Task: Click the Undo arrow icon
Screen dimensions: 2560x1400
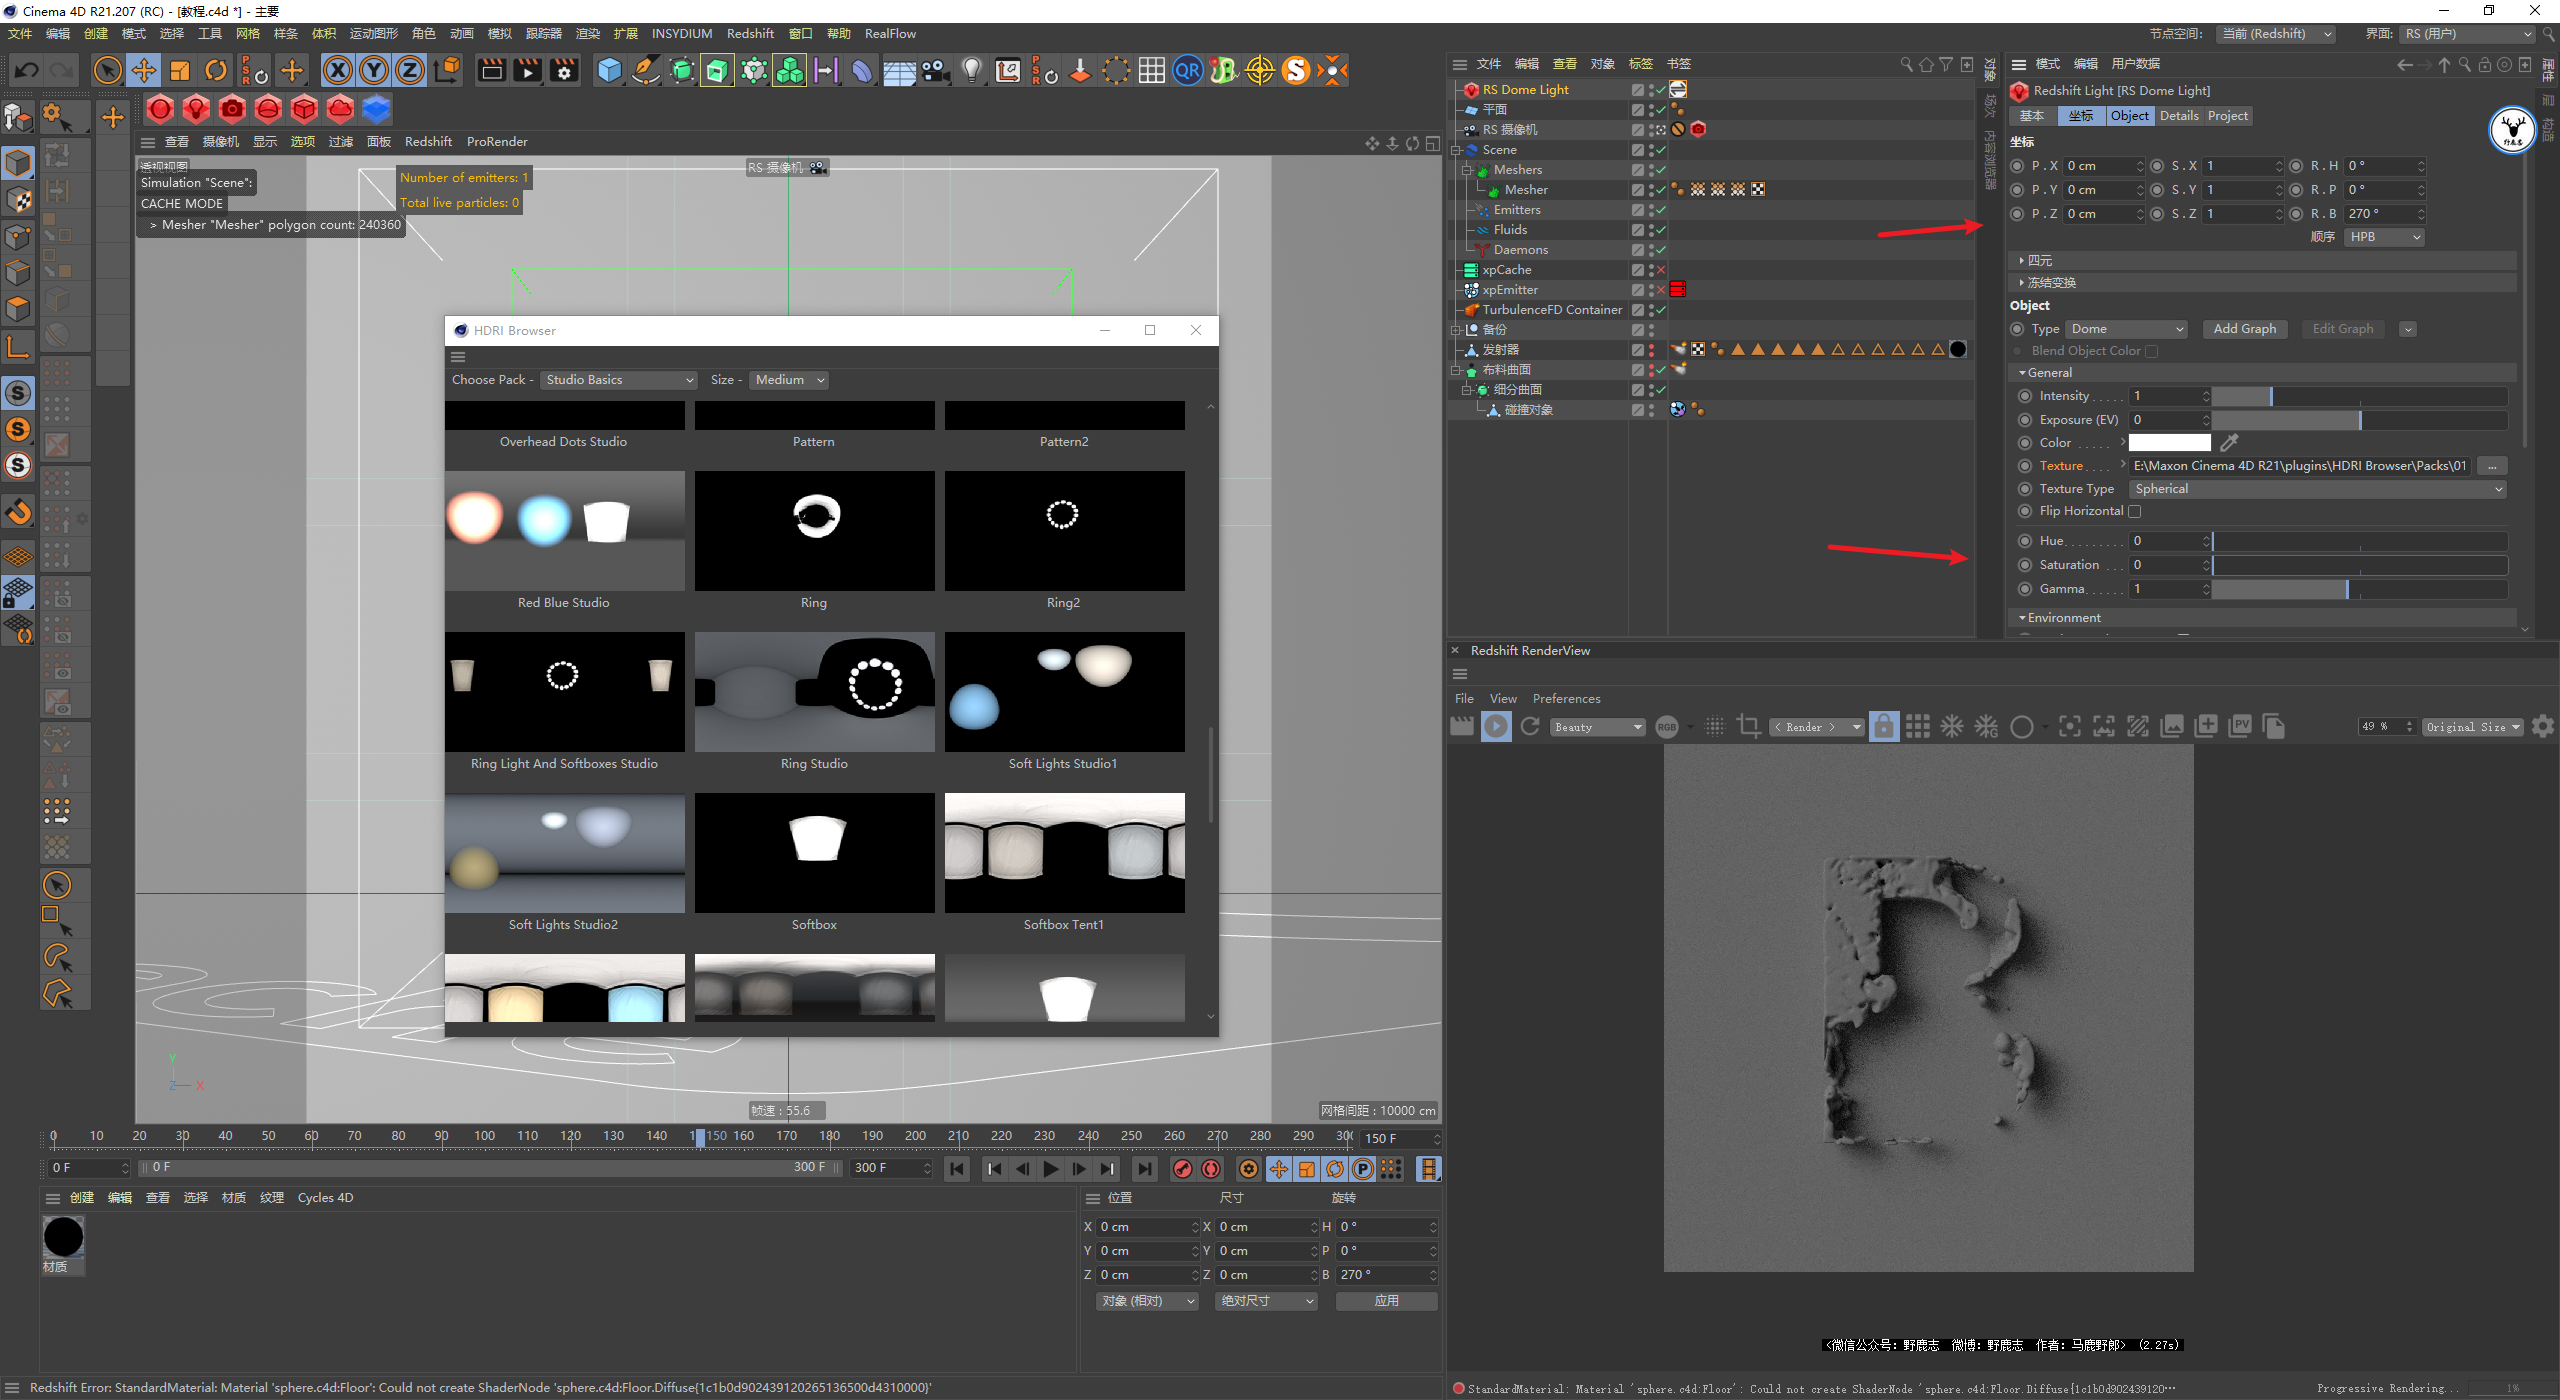Action: coord(27,70)
